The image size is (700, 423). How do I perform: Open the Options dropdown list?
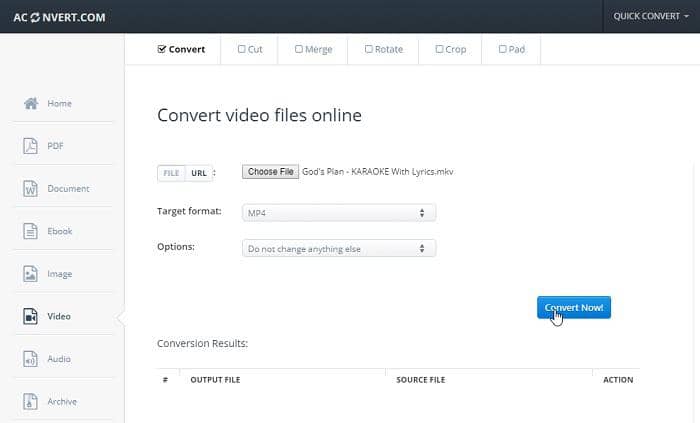click(339, 248)
